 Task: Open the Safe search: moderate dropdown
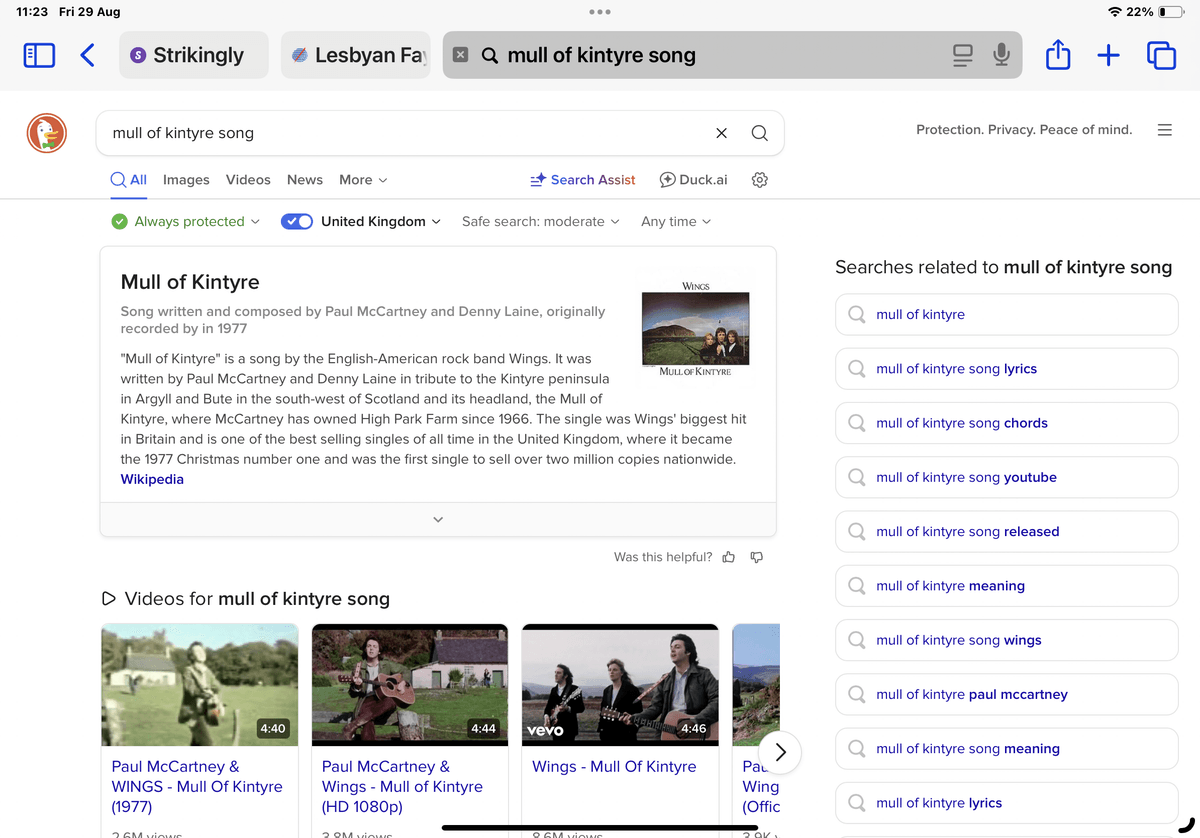[x=541, y=222]
